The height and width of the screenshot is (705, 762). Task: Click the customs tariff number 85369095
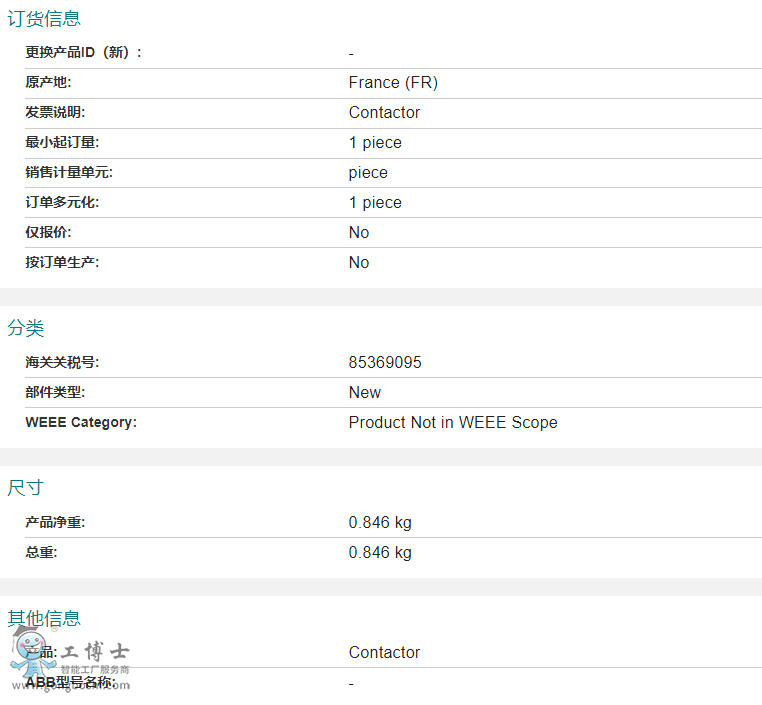pyautogui.click(x=385, y=363)
